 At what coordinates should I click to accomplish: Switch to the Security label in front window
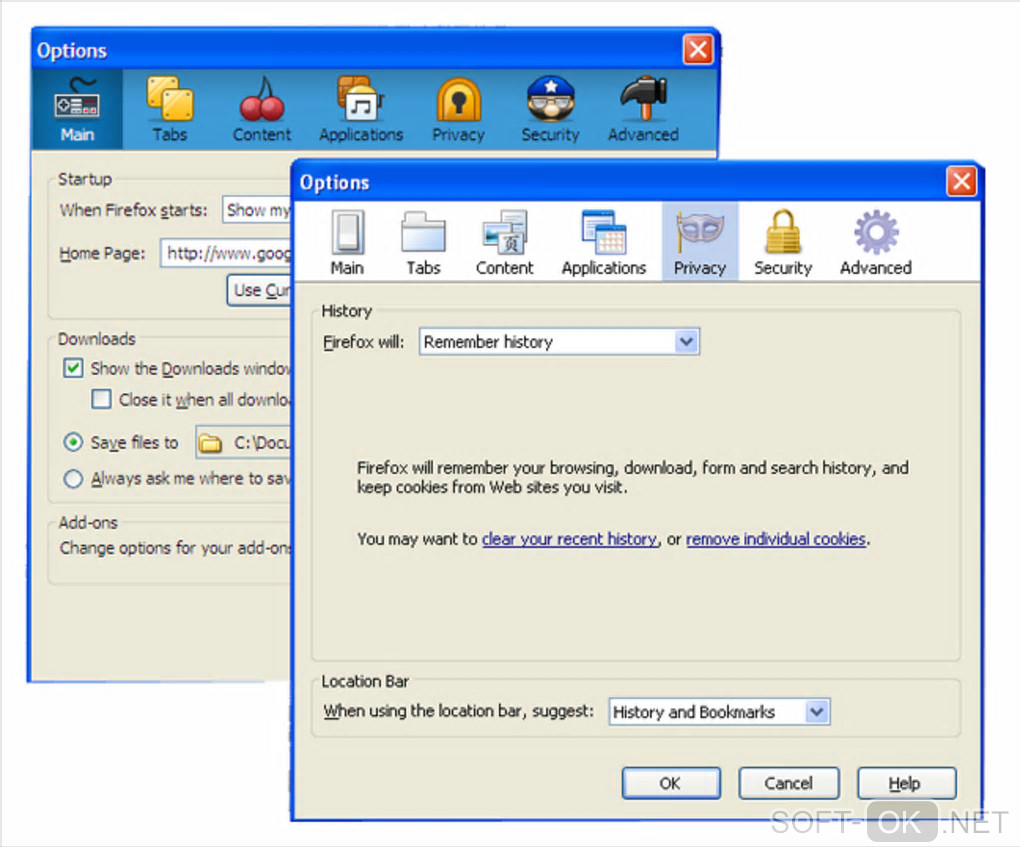pyautogui.click(x=783, y=268)
